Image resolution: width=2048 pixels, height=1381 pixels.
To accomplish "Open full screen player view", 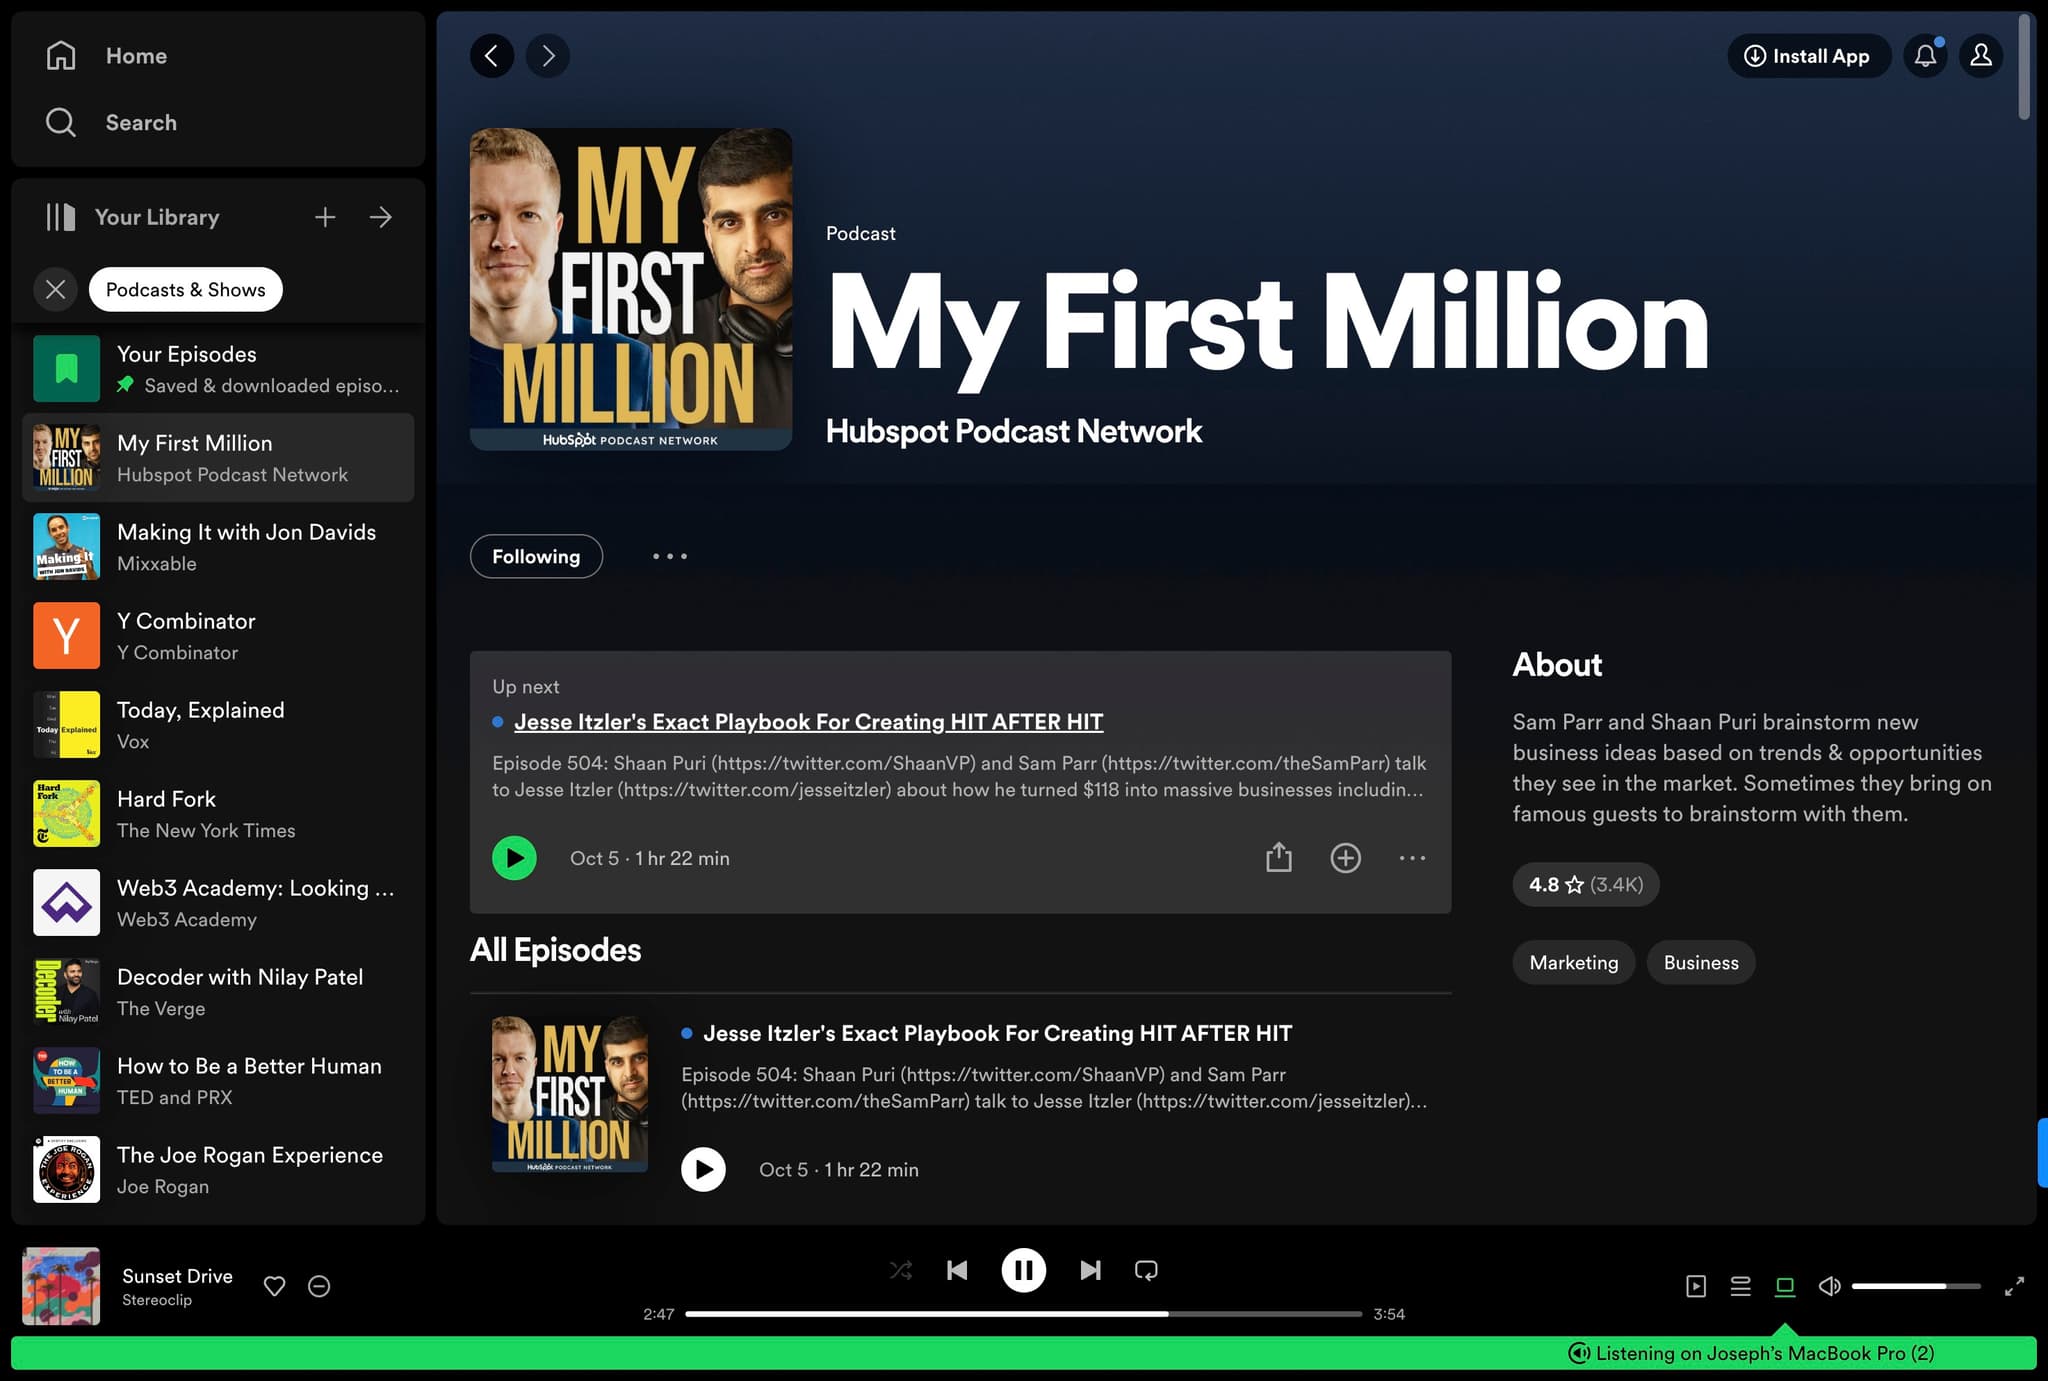I will [2014, 1286].
